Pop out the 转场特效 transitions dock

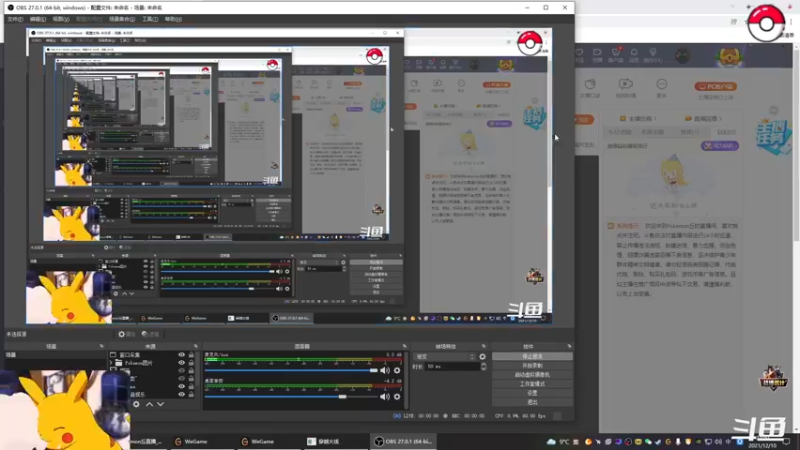484,346
